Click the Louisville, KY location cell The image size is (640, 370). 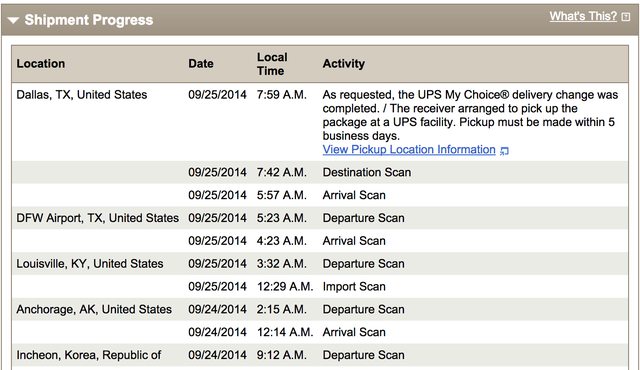point(90,264)
